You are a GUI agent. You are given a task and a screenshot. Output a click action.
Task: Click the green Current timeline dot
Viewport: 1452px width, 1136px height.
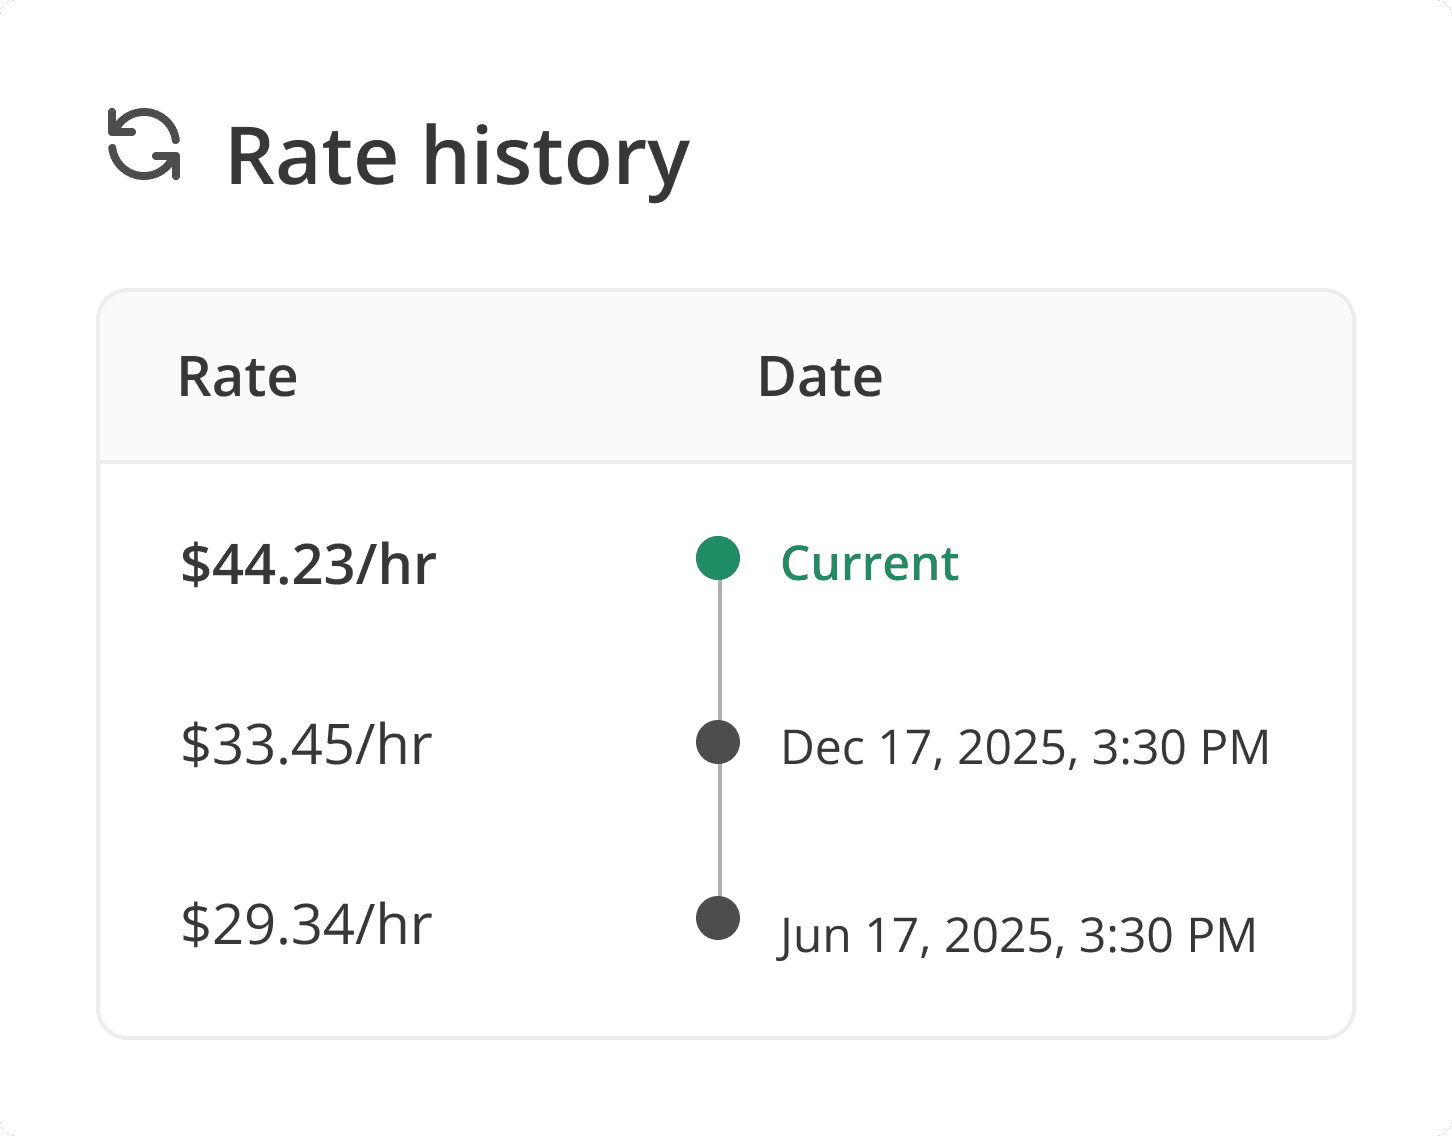click(718, 558)
